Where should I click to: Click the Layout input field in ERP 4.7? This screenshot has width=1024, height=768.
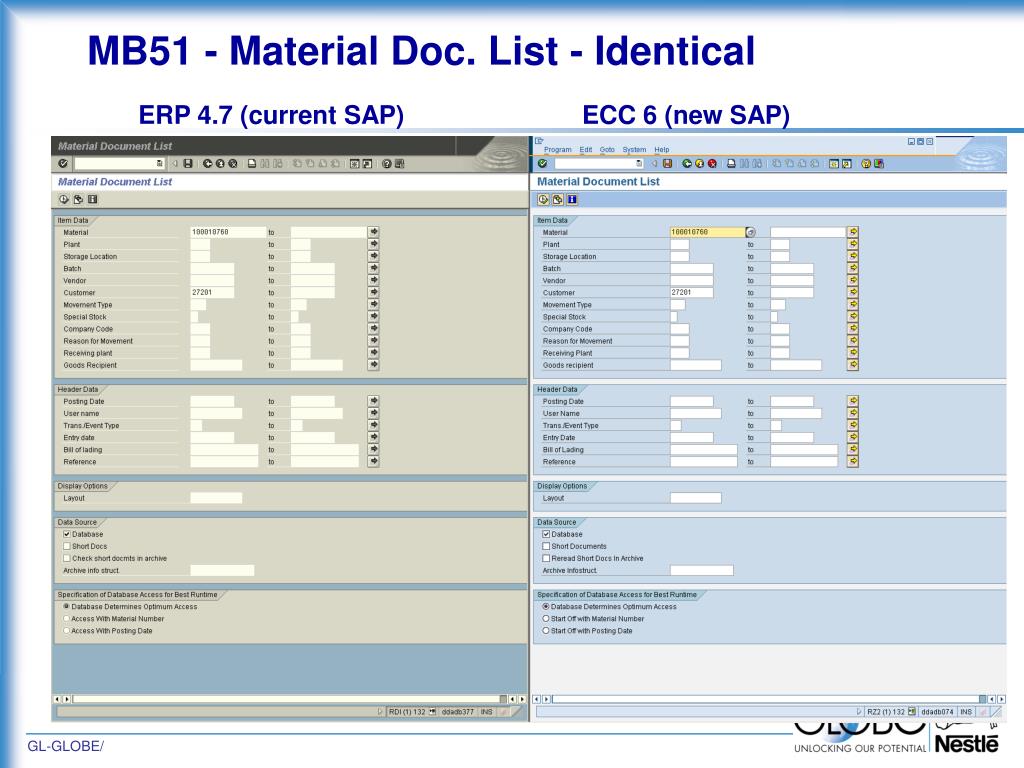216,498
